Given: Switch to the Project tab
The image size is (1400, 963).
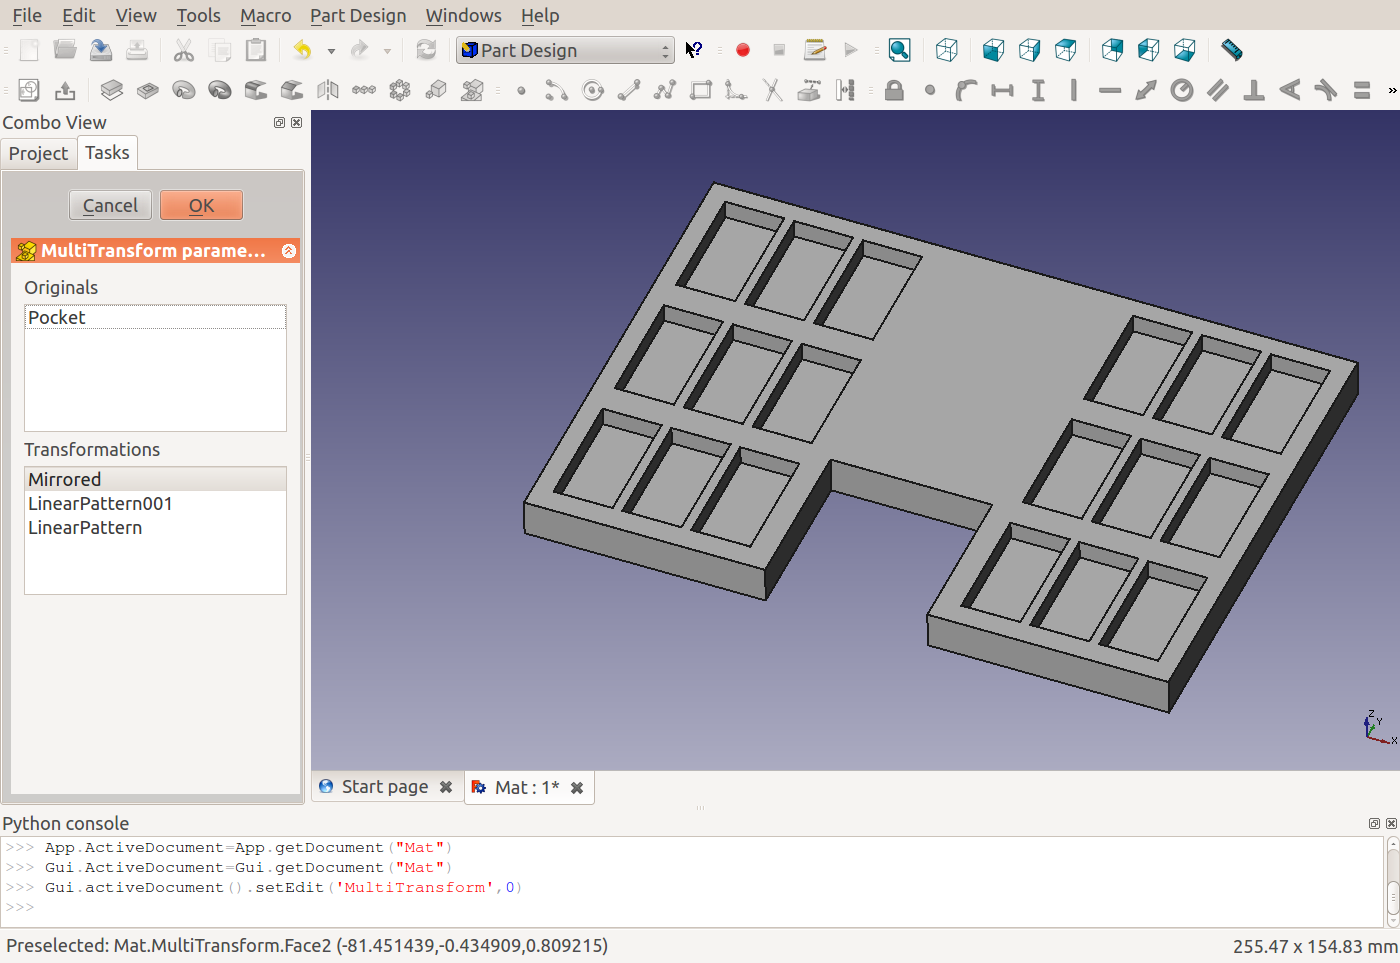Looking at the screenshot, I should [x=38, y=153].
